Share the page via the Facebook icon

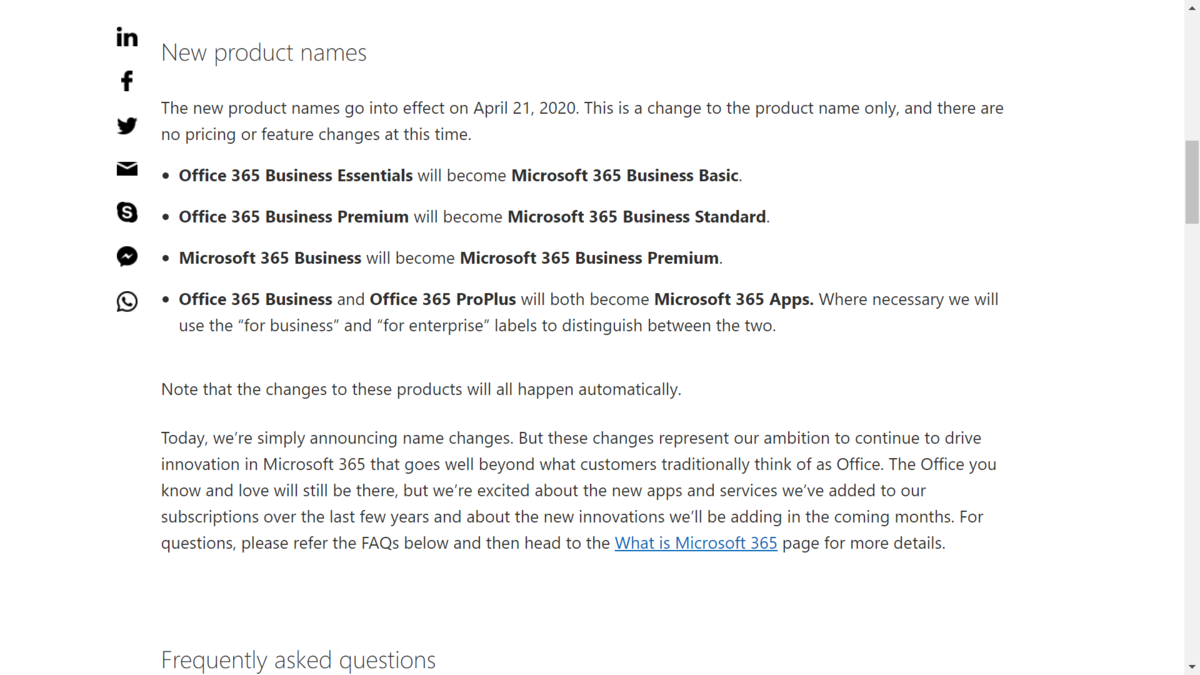click(127, 81)
